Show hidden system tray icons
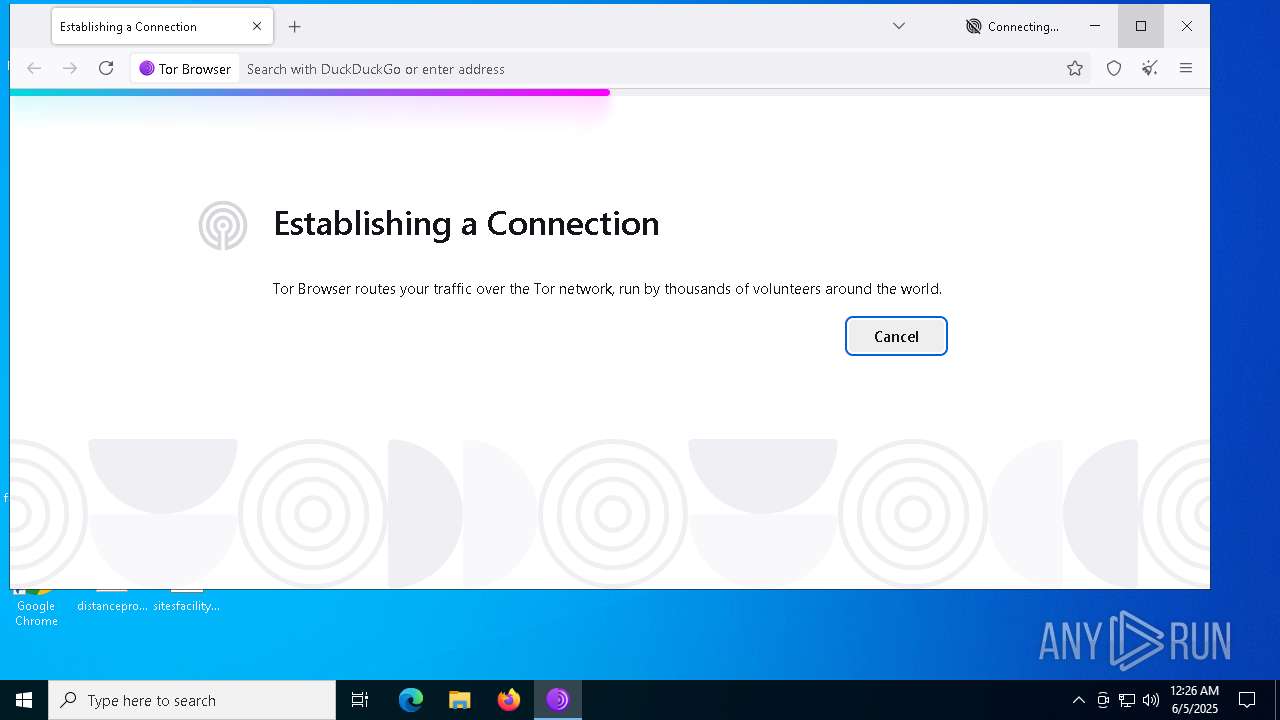The image size is (1280, 720). tap(1078, 700)
